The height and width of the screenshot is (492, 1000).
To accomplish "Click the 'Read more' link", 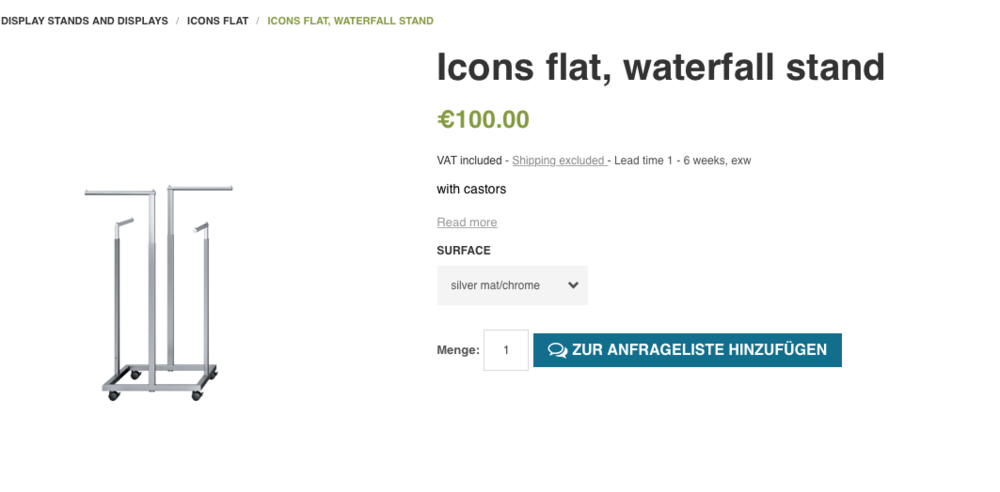I will point(467,222).
